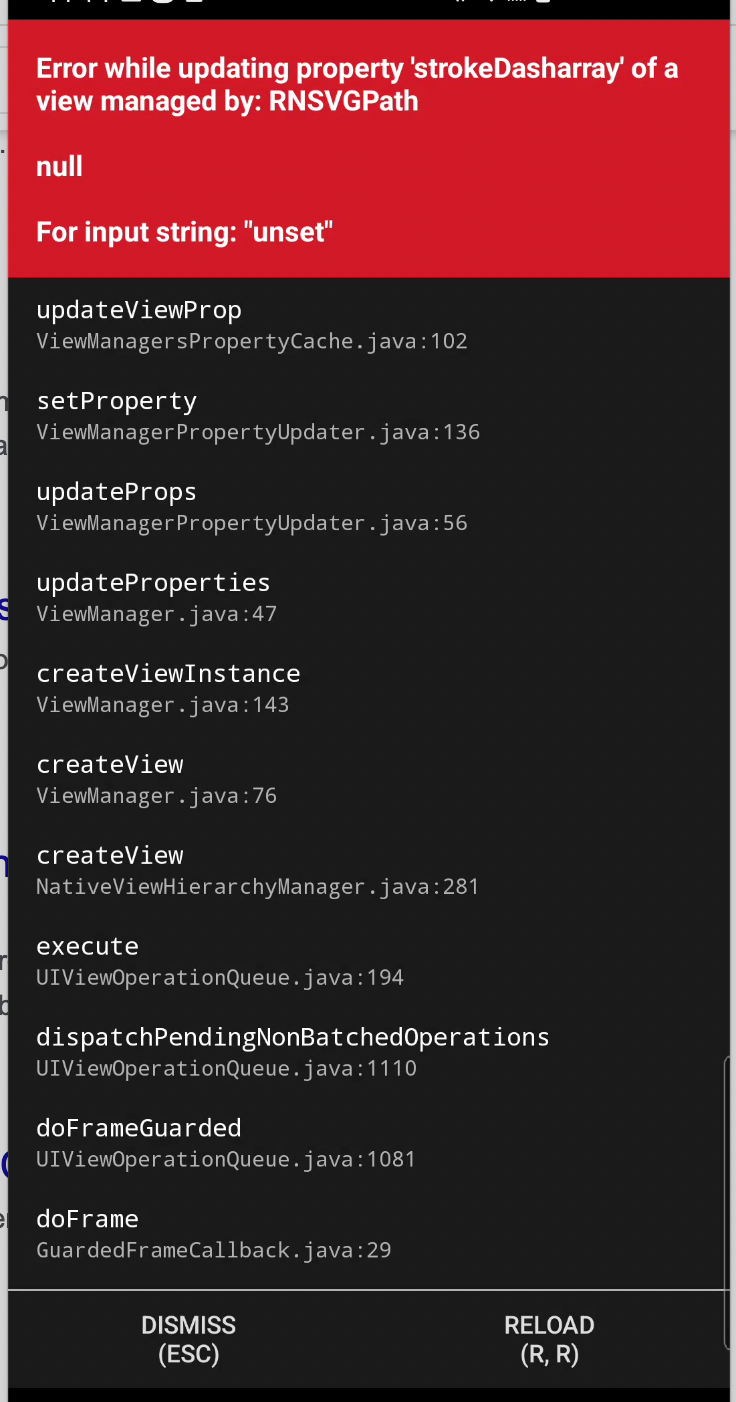Tap the red header showing input string 'unset'
This screenshot has width=736, height=1402.
click(x=184, y=231)
